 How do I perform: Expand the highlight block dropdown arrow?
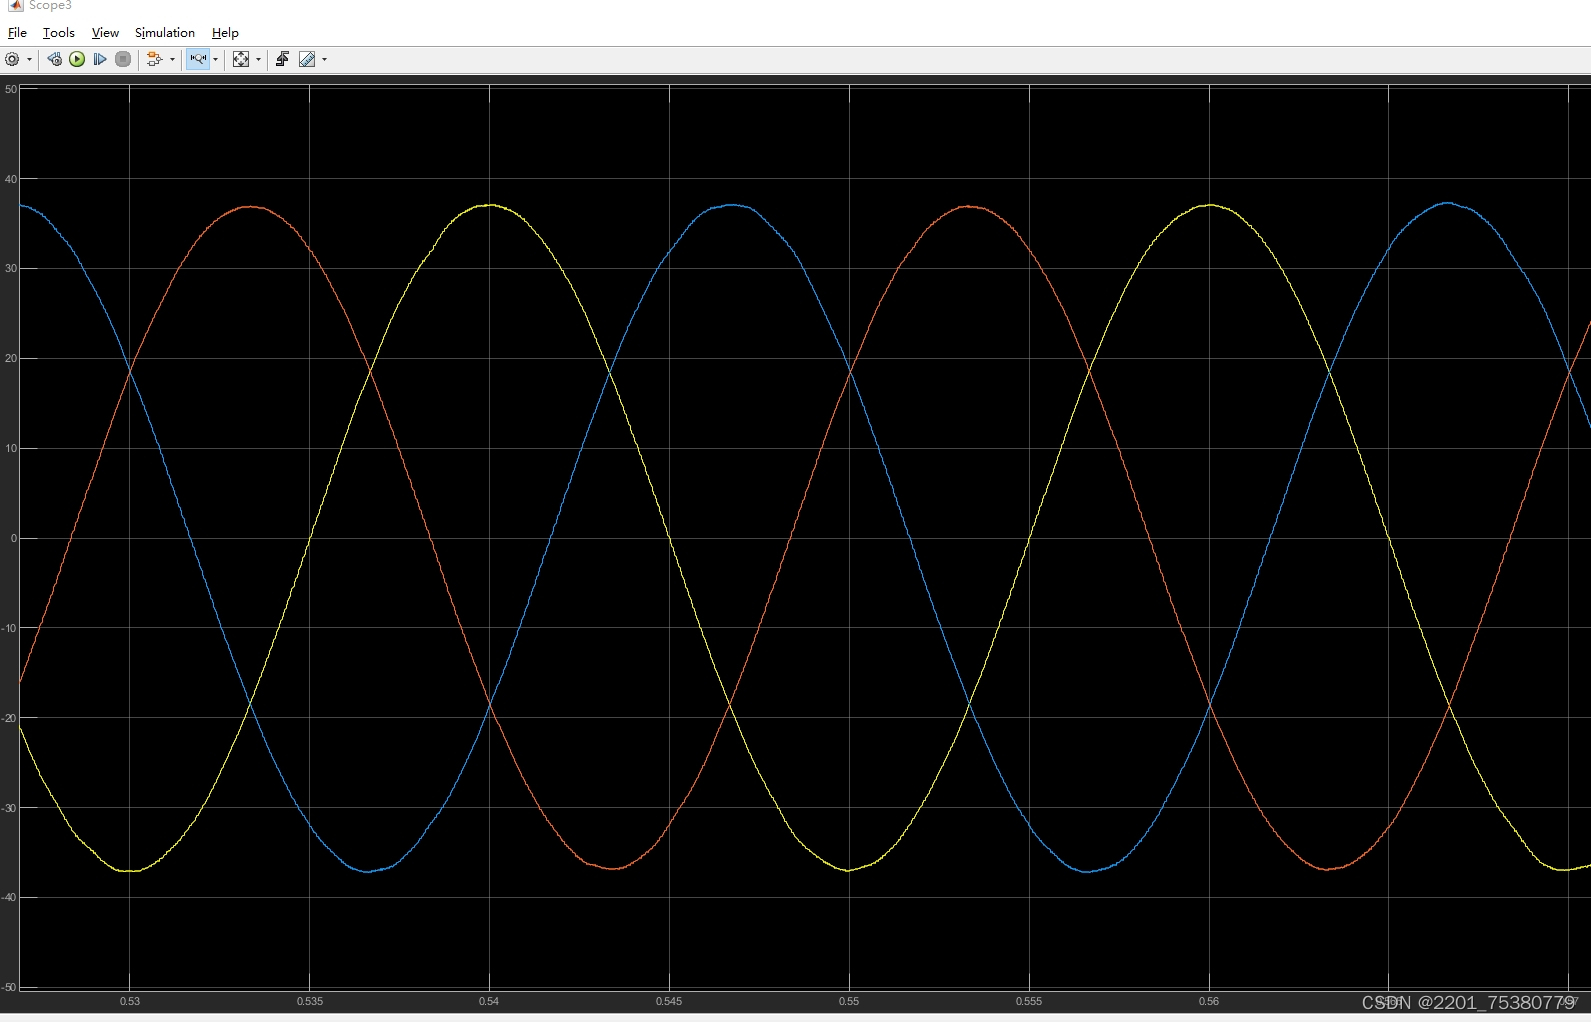172,60
